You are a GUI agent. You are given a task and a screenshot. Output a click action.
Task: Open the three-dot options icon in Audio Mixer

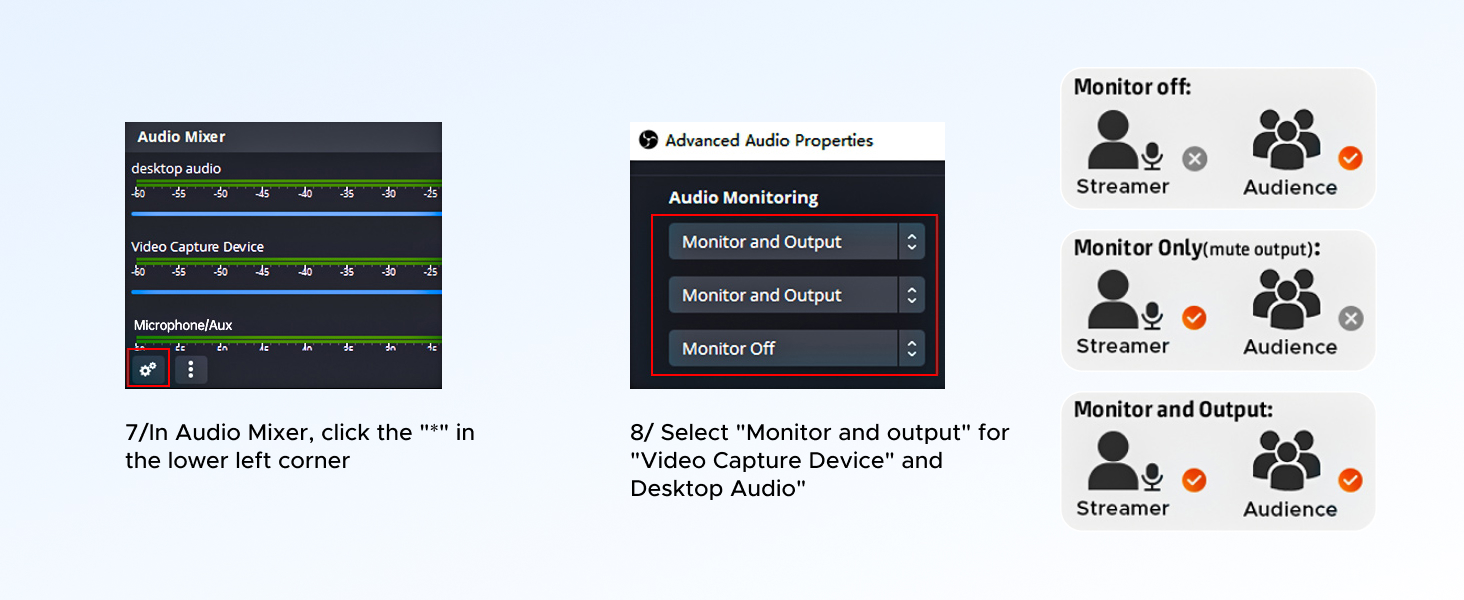coord(190,369)
